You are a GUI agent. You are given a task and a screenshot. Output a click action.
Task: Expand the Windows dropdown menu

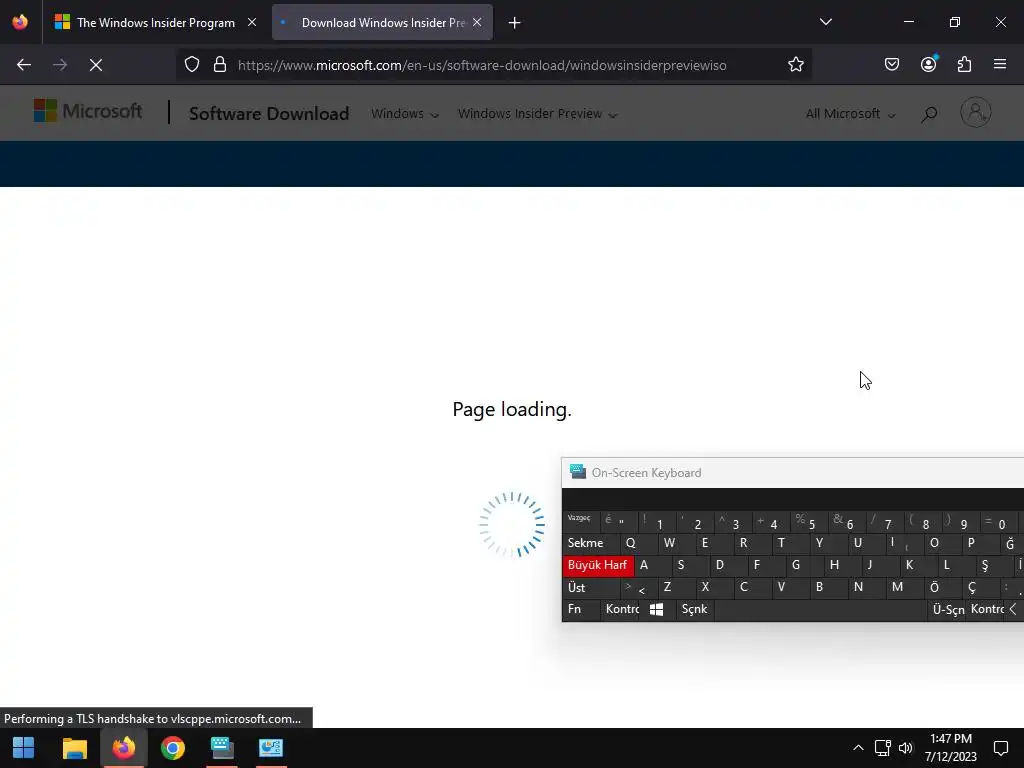click(x=405, y=114)
